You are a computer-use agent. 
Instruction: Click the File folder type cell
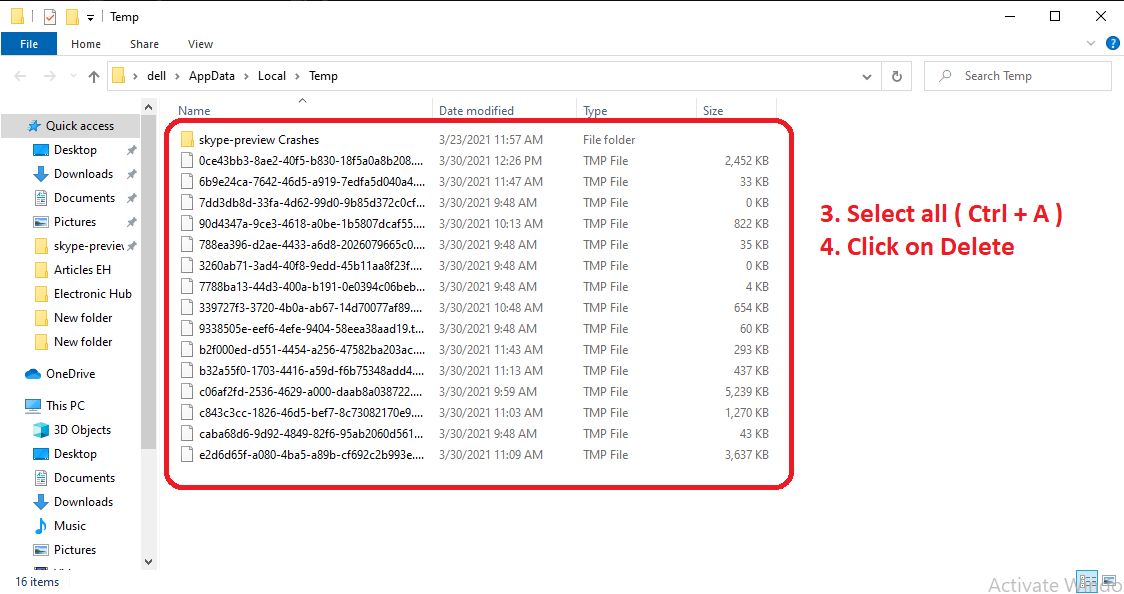pos(609,140)
